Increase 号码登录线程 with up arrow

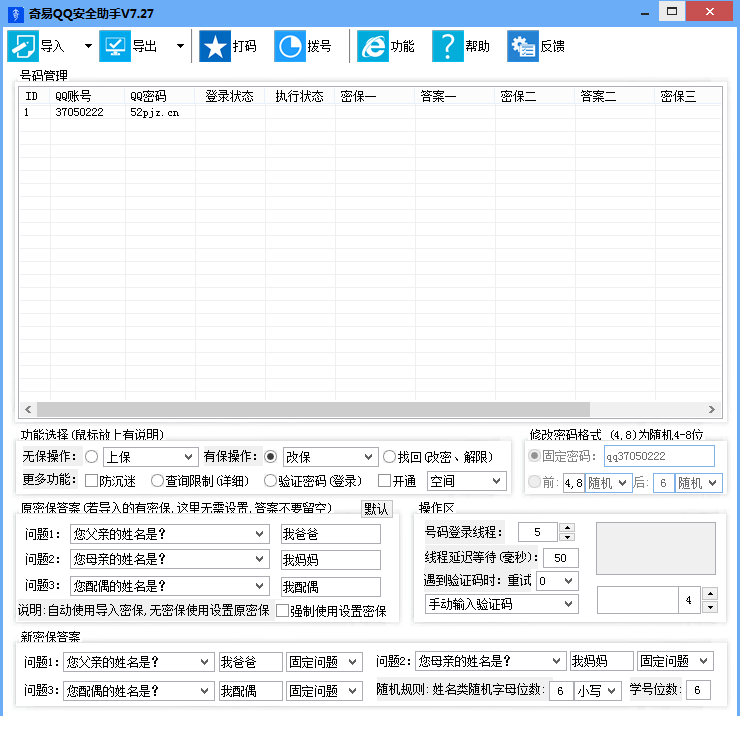[567, 528]
